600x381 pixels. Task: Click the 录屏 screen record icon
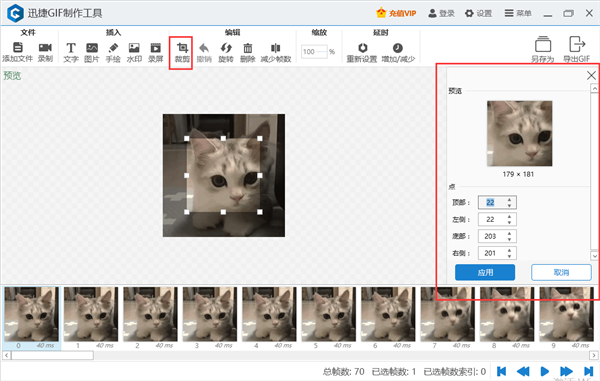[x=156, y=48]
